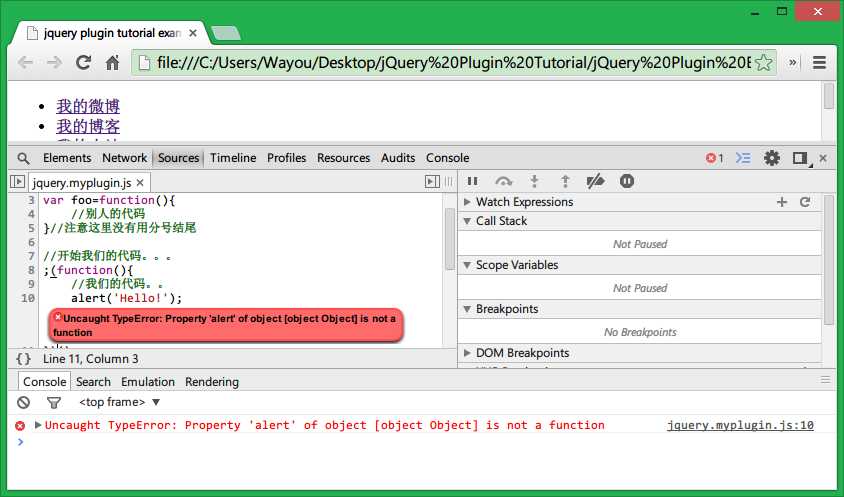Open the 我的微博 link
Screen dimensions: 844x497
(88, 106)
